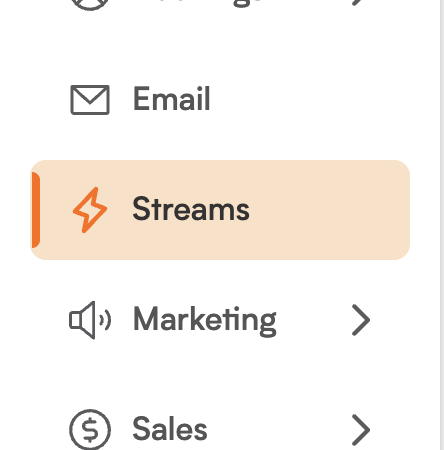Viewport: 444px width, 450px height.
Task: Click gap between Marketing label and its chevron
Action: 314,320
